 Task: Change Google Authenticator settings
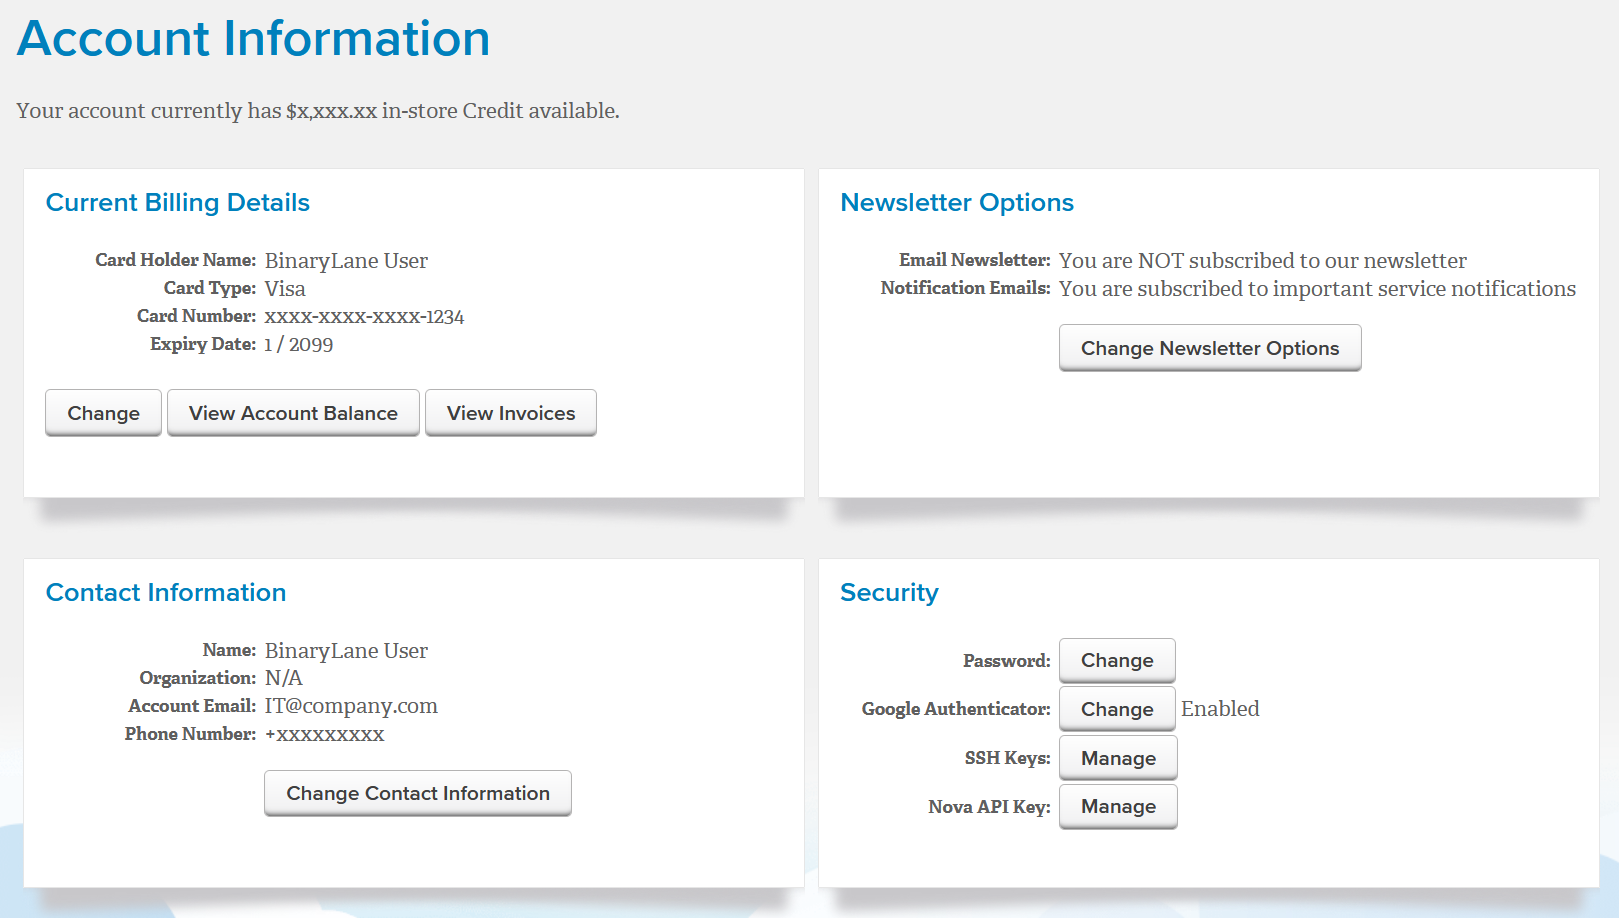1117,709
